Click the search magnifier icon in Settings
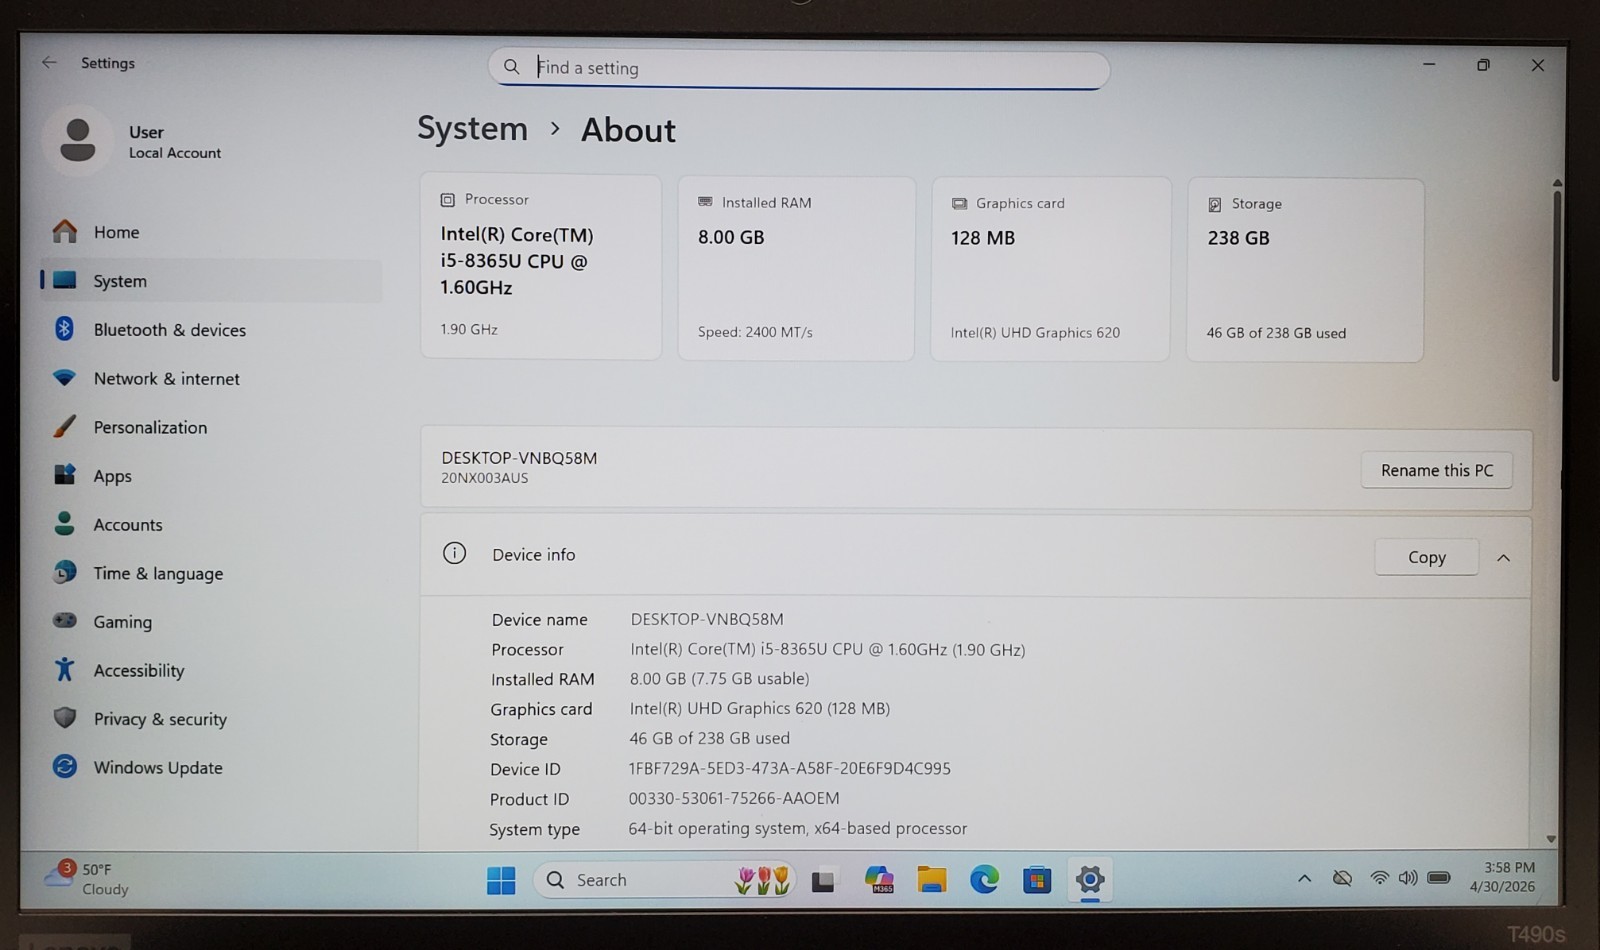Viewport: 1600px width, 950px height. (511, 67)
